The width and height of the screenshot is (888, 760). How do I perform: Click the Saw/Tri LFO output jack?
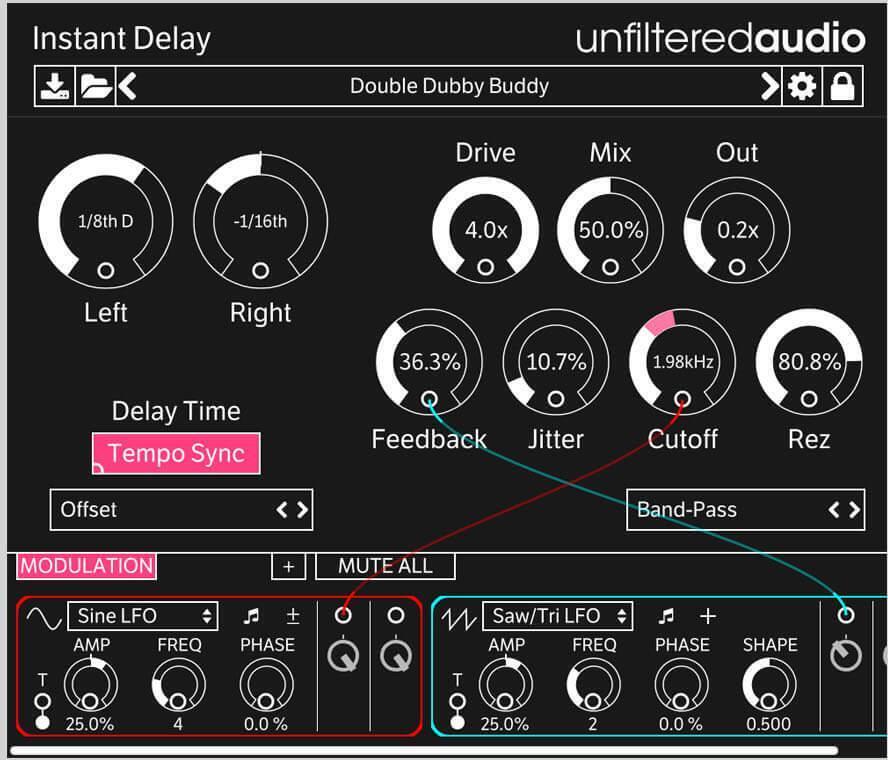click(x=845, y=616)
